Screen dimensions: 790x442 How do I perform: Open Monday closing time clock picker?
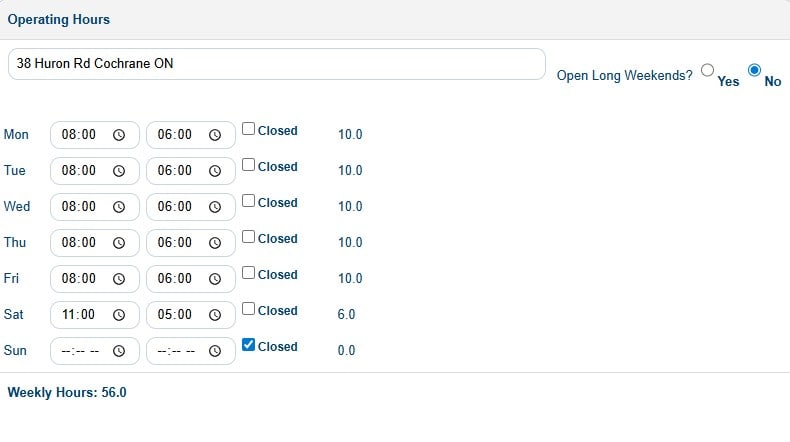[215, 135]
